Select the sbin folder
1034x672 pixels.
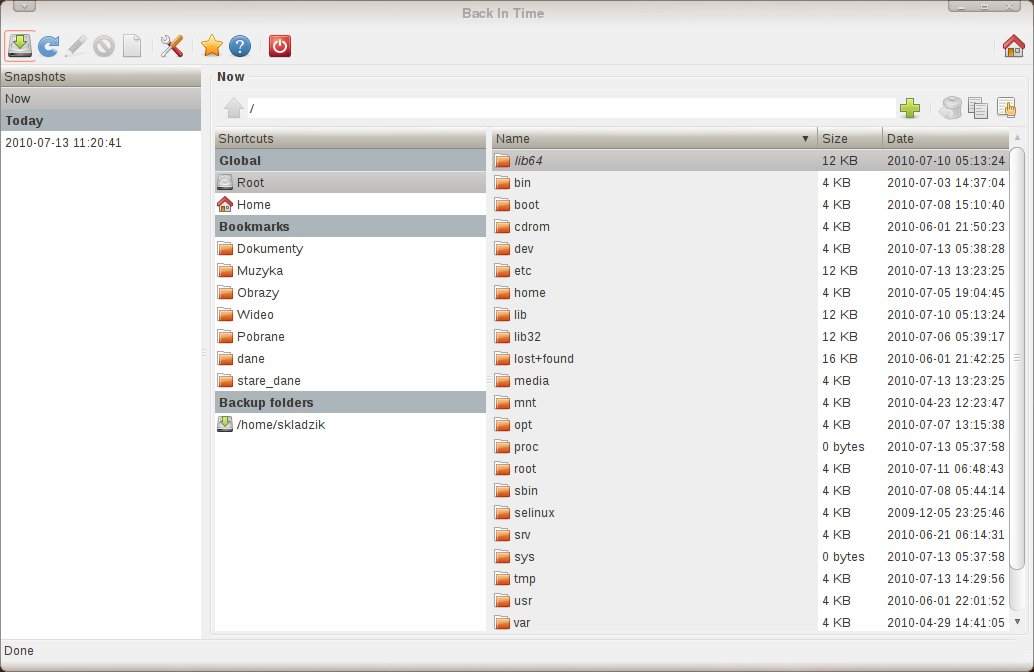[x=750, y=491]
